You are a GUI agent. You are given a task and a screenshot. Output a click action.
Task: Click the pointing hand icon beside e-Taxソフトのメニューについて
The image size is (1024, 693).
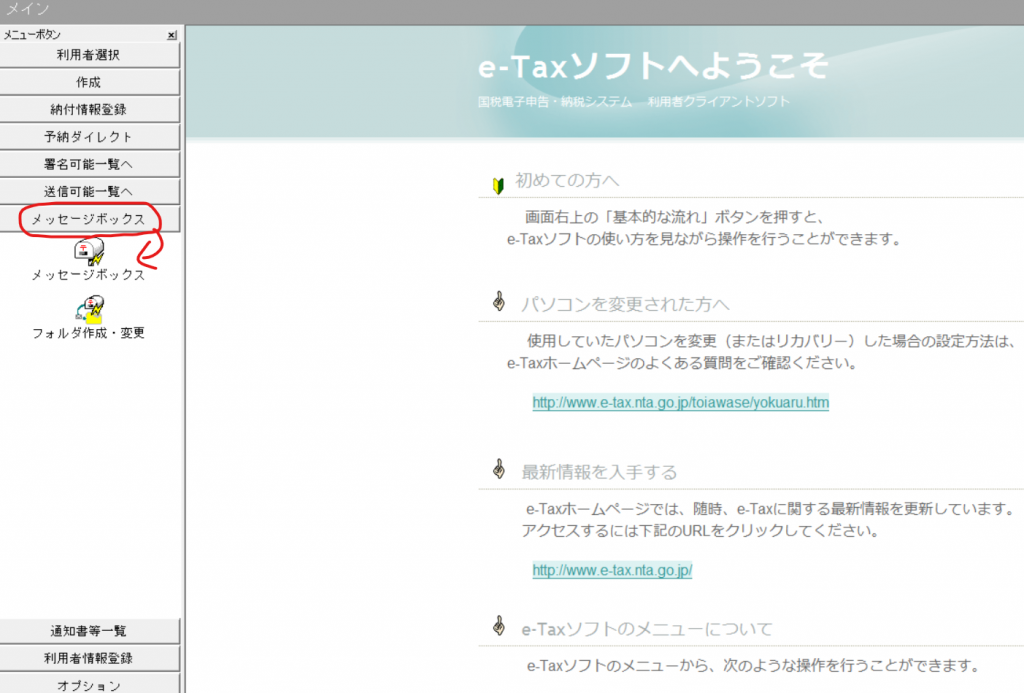coord(499,626)
